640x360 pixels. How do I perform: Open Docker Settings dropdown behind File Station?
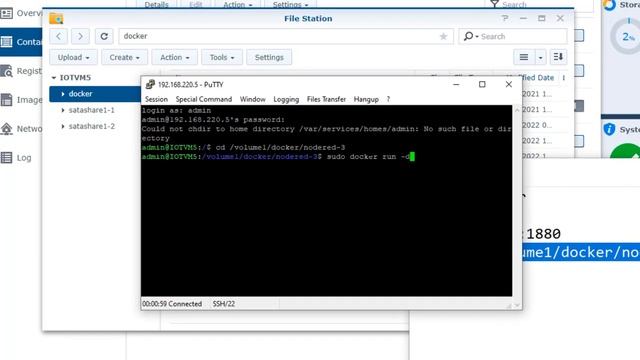coord(290,4)
